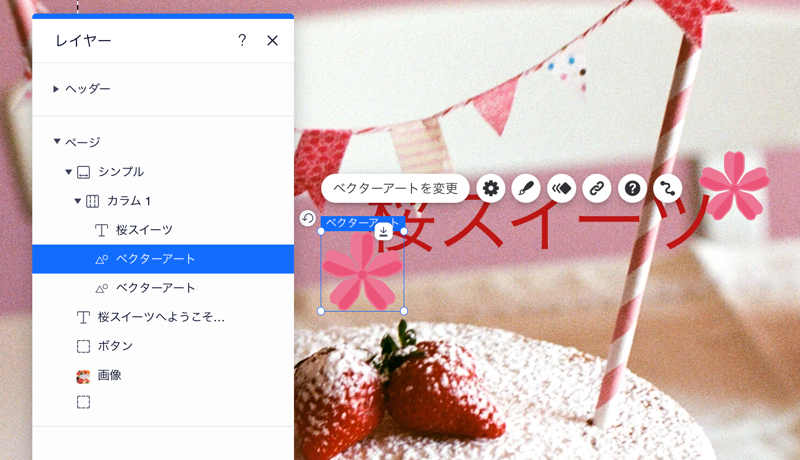The height and width of the screenshot is (460, 800).
Task: Select 桜スイーツへようこそ… text layer
Action: tap(163, 317)
